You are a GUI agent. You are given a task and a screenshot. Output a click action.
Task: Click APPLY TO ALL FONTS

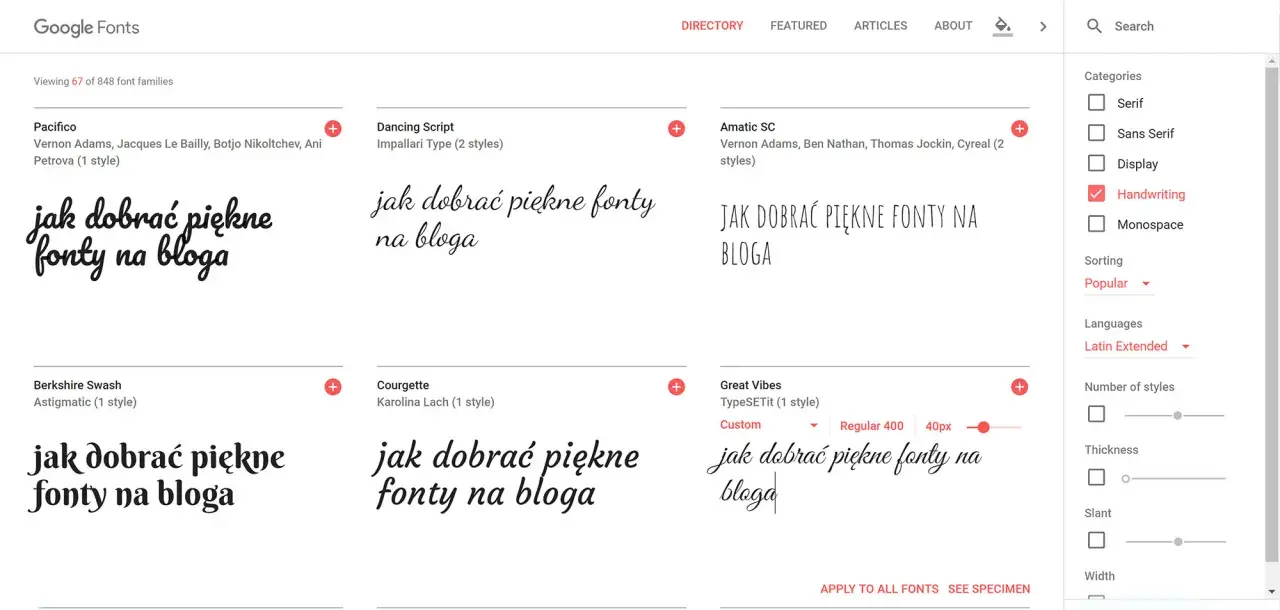pyautogui.click(x=879, y=589)
